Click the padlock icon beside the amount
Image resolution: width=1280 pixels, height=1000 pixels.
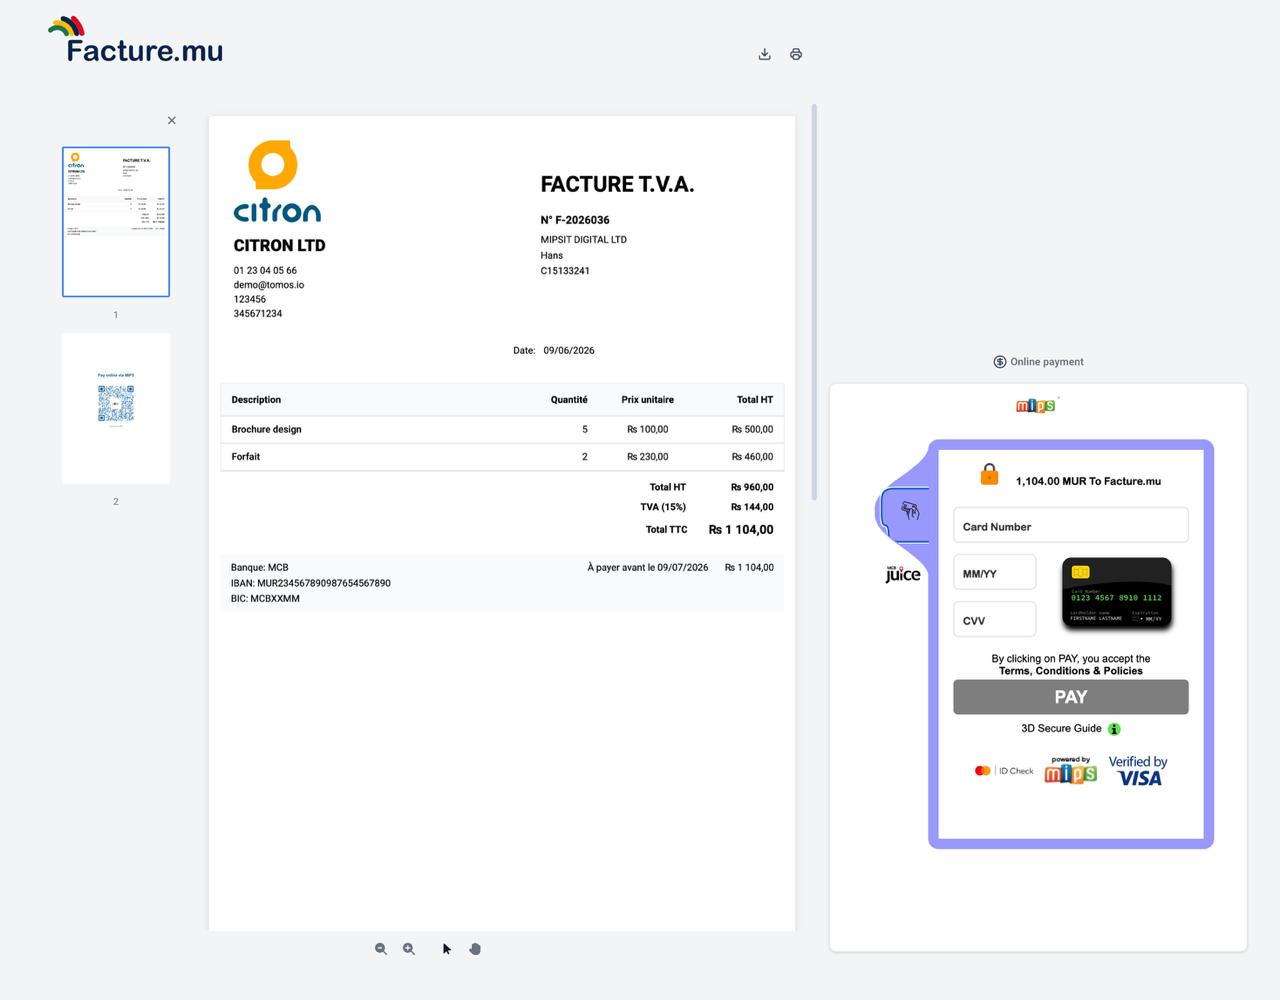coord(989,474)
